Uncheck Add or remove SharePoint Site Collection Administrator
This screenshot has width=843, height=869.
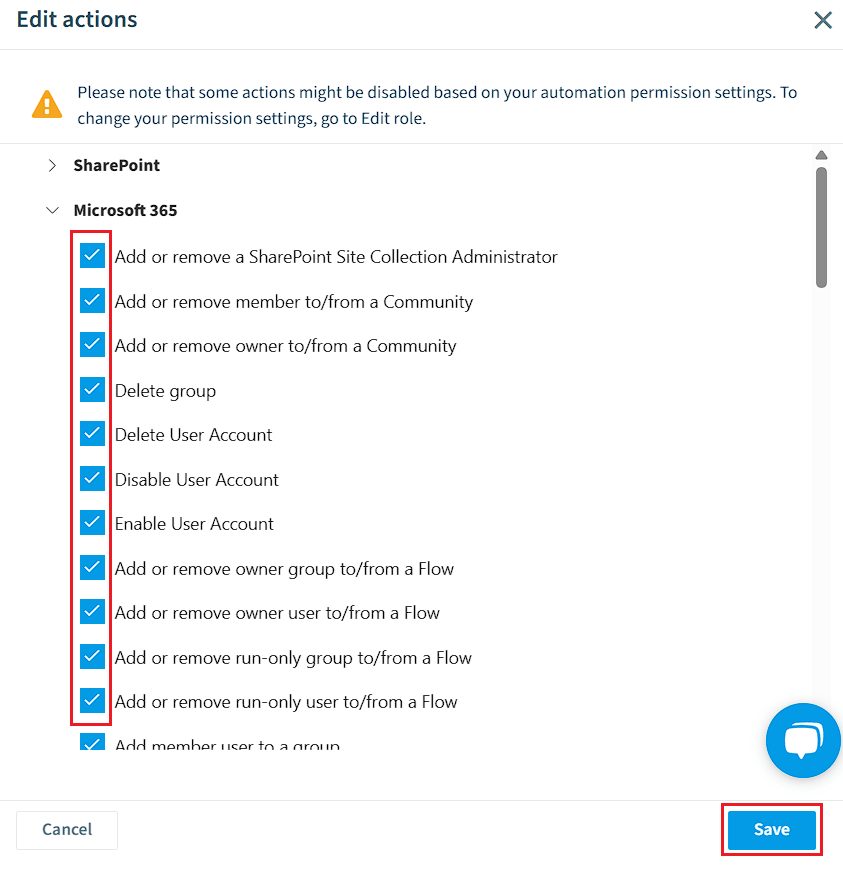point(93,255)
